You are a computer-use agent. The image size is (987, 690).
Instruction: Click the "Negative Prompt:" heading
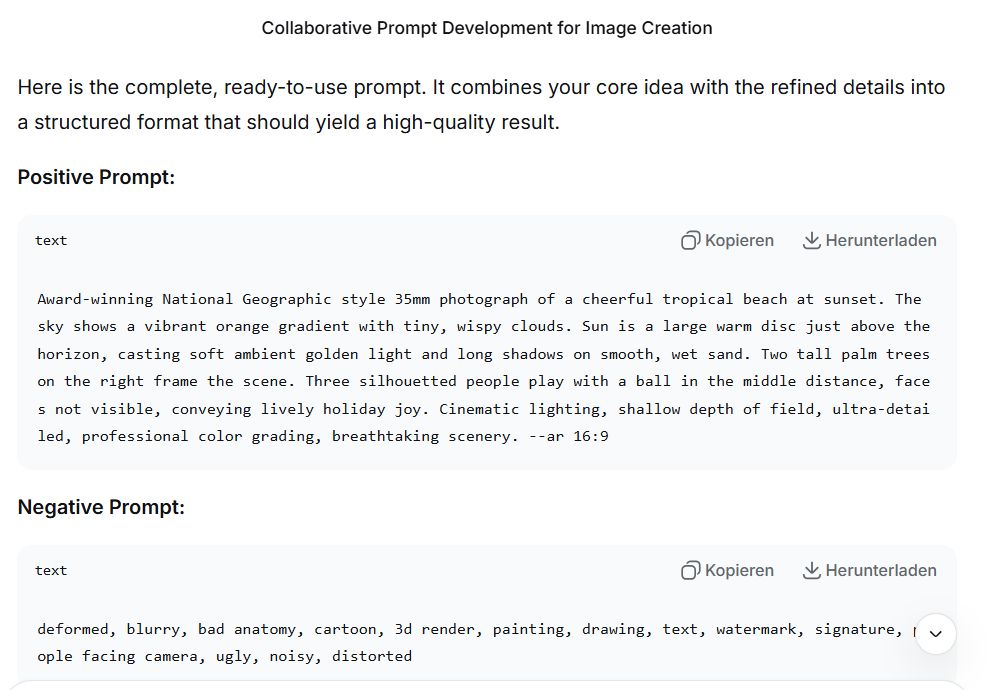click(101, 508)
